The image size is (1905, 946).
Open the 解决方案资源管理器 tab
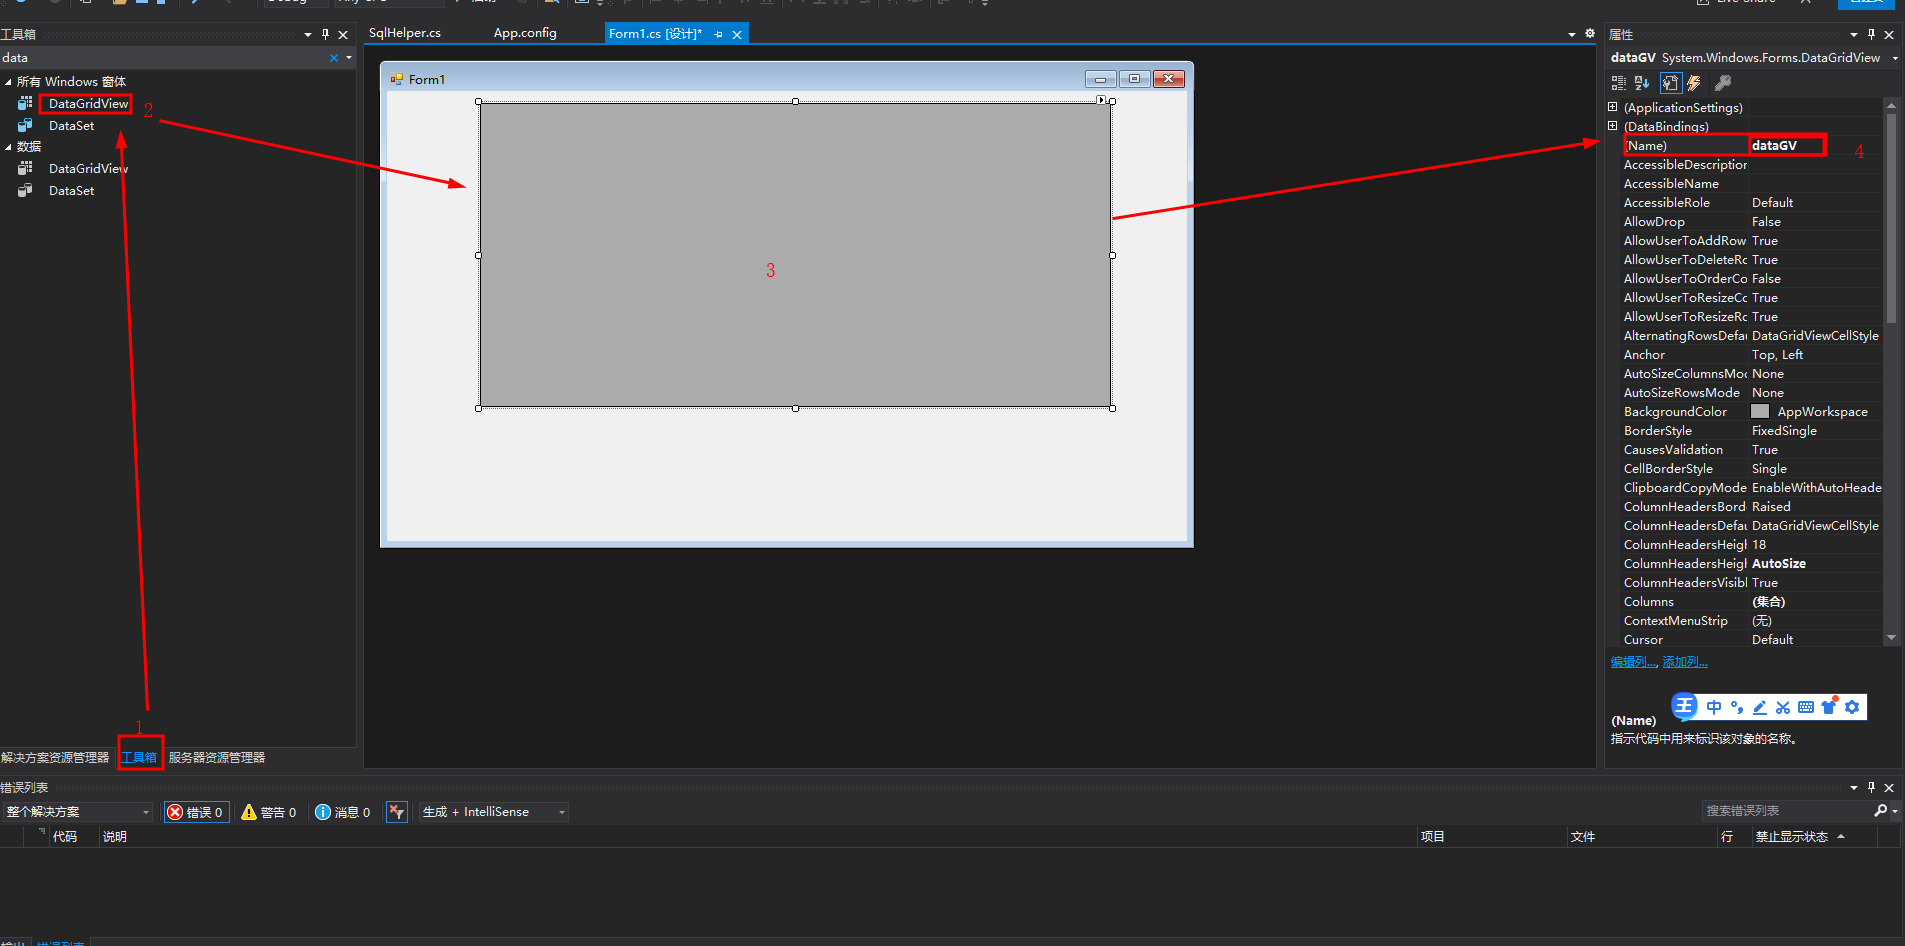pyautogui.click(x=55, y=758)
